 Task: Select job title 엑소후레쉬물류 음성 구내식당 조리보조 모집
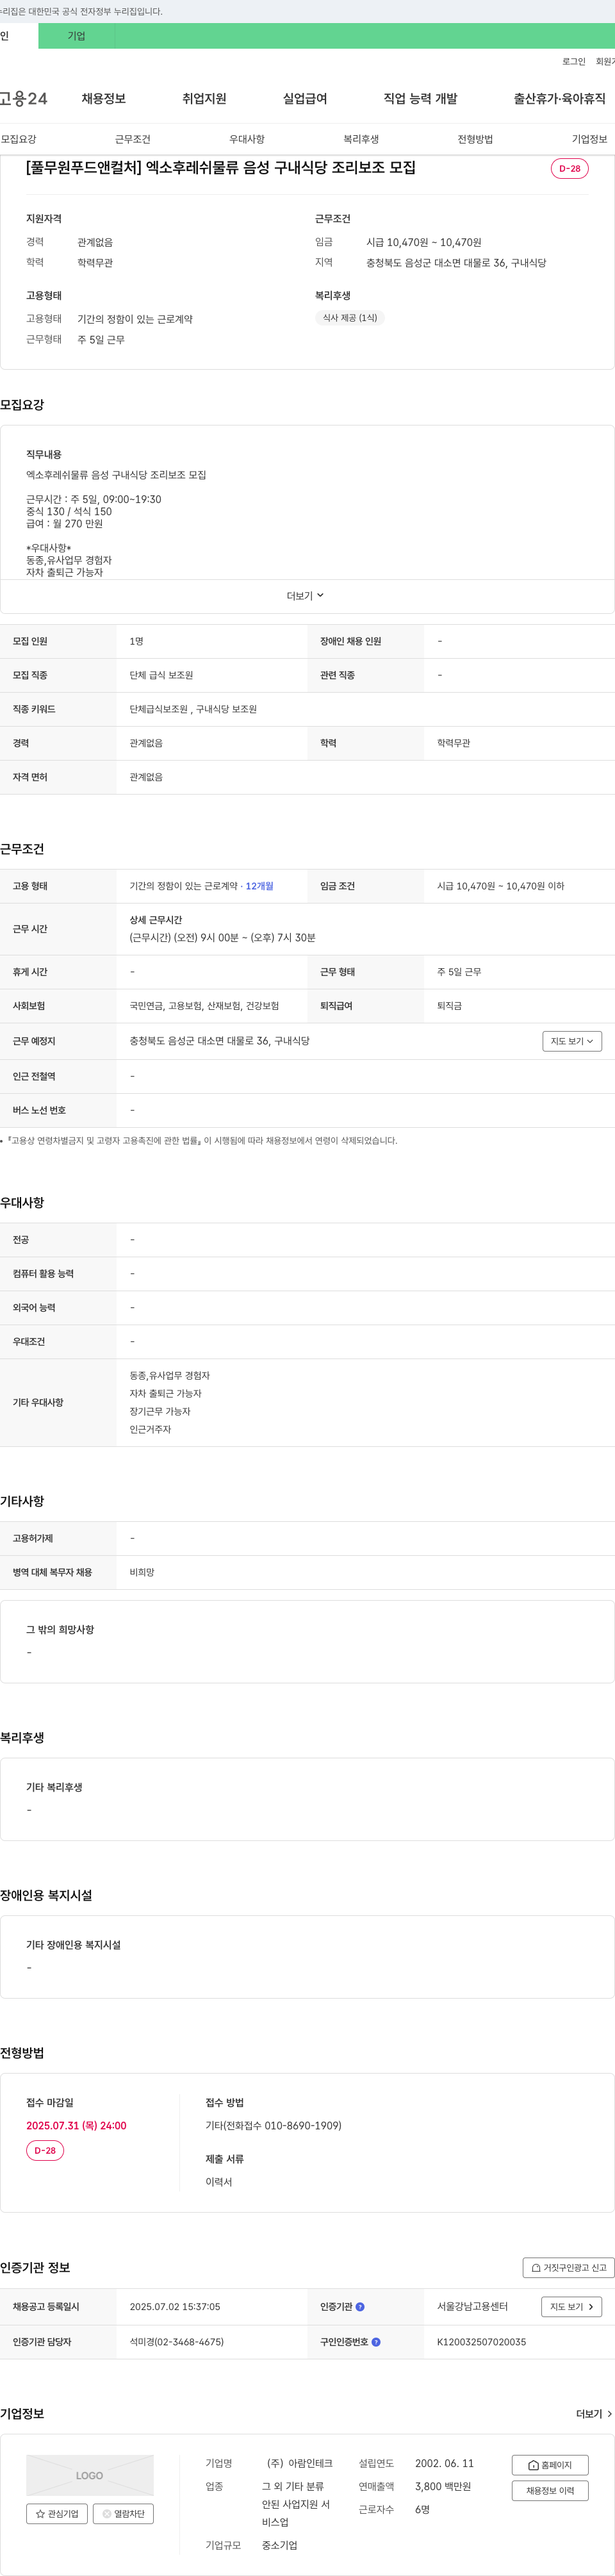[221, 168]
